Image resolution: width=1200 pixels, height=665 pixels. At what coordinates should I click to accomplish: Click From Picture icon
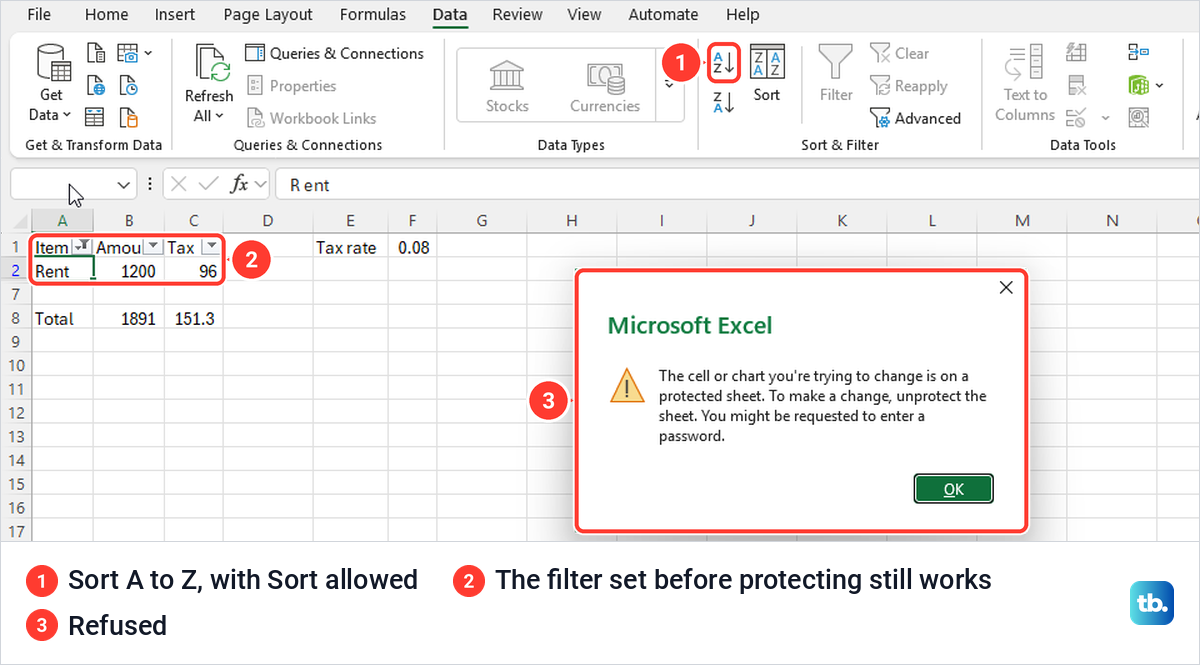point(127,53)
